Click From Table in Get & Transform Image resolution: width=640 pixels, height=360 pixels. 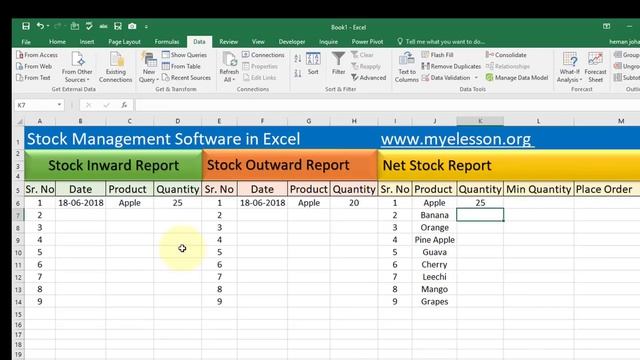click(181, 66)
